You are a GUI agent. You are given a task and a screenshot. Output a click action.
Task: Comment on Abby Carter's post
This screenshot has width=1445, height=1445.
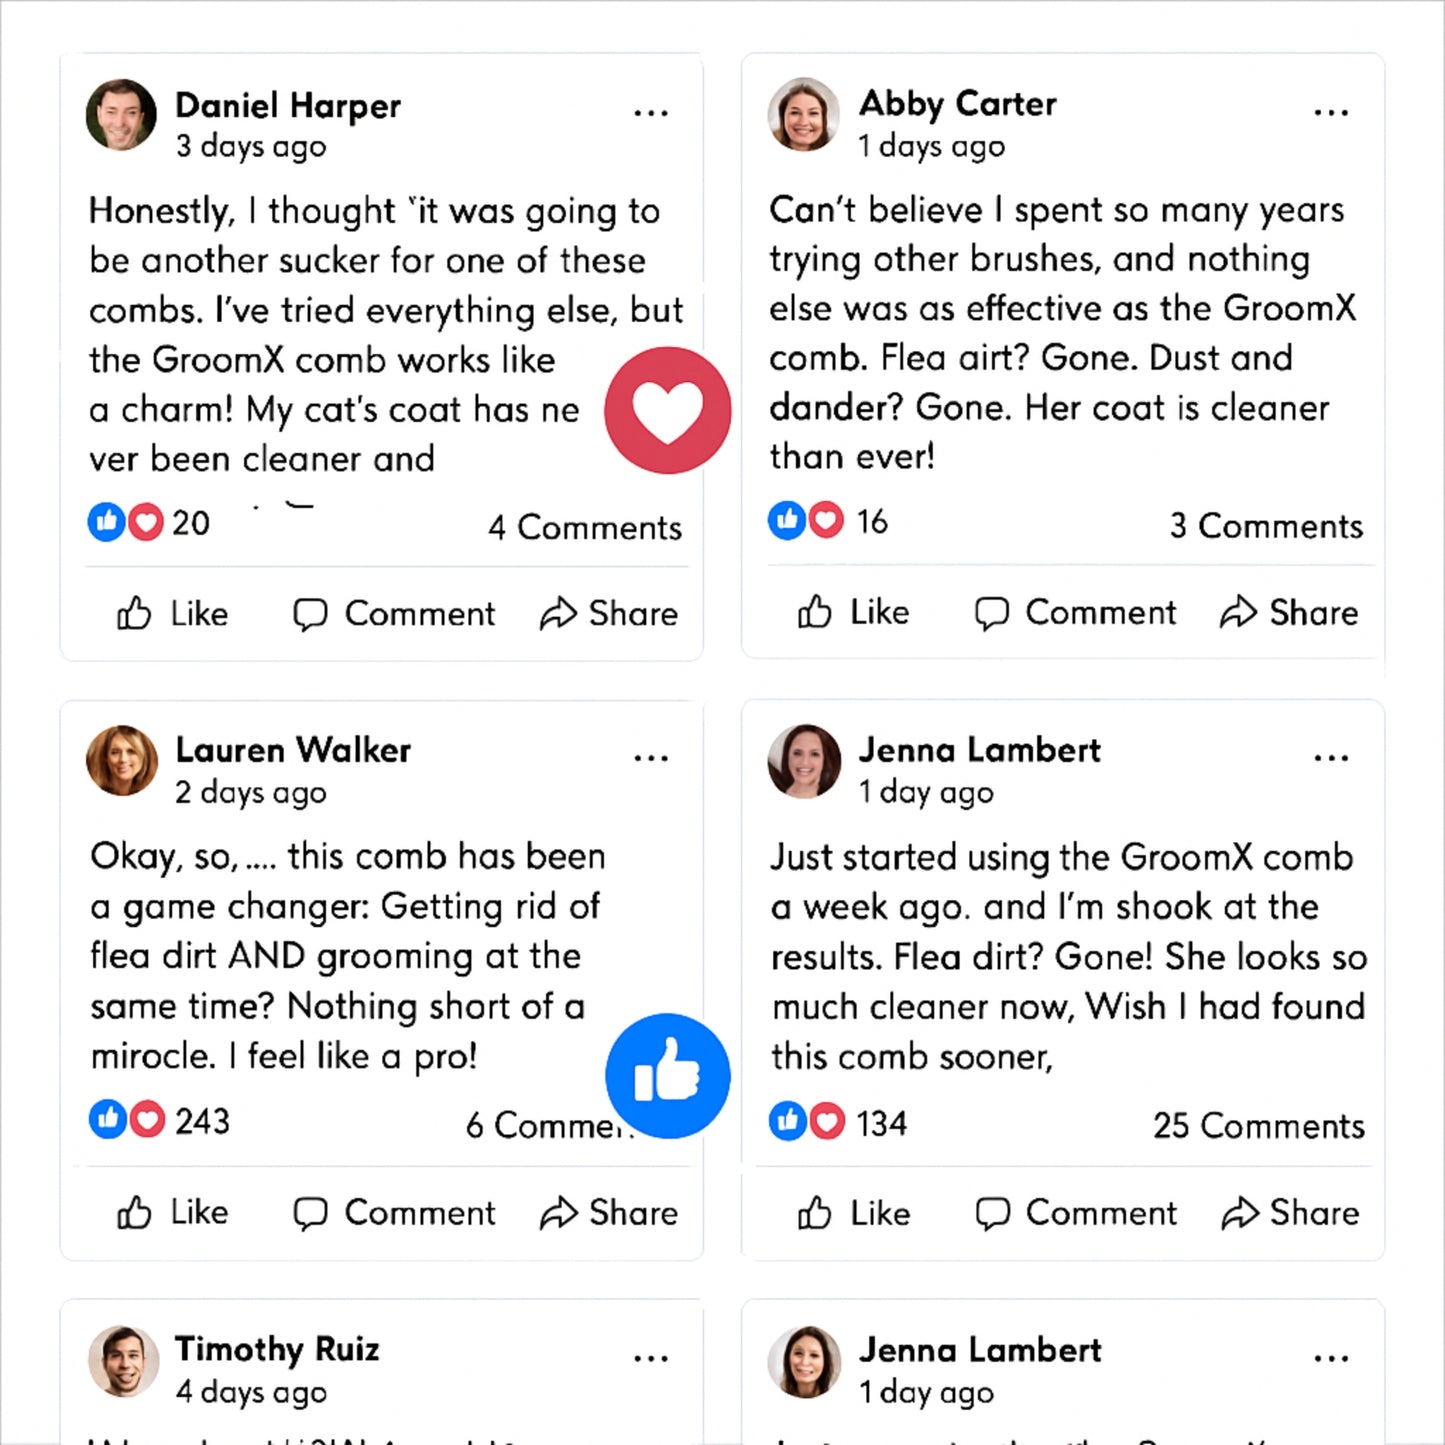click(1075, 612)
